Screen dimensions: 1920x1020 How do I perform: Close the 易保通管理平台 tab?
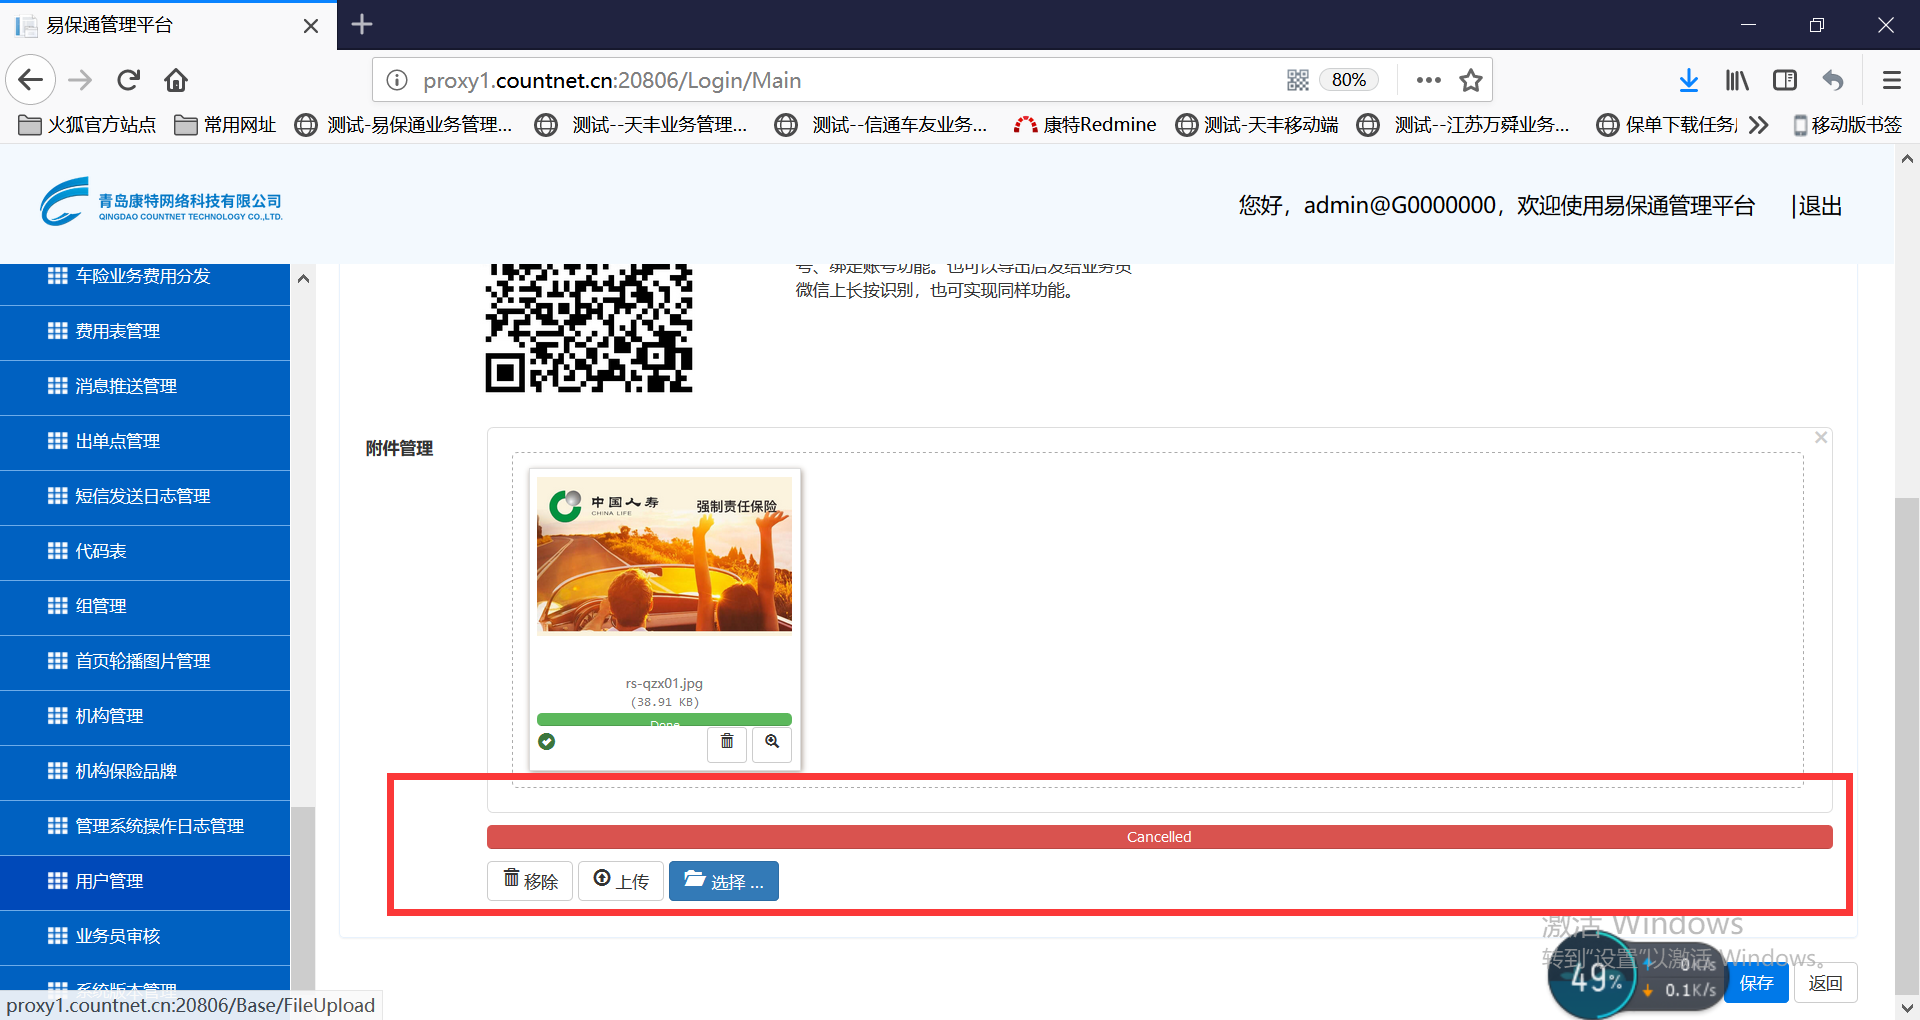coord(311,25)
